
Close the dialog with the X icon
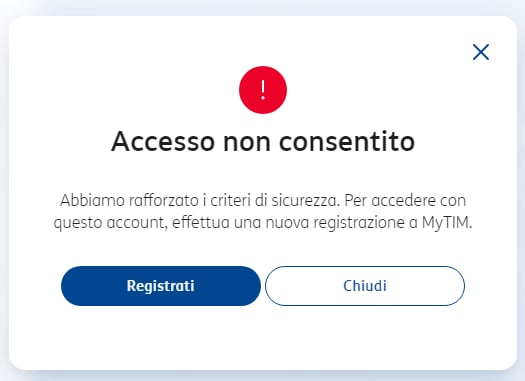point(481,52)
